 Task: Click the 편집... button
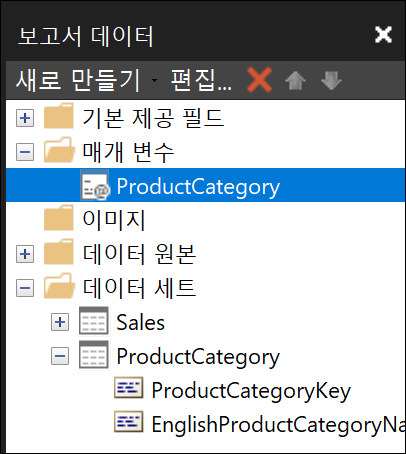pyautogui.click(x=201, y=80)
